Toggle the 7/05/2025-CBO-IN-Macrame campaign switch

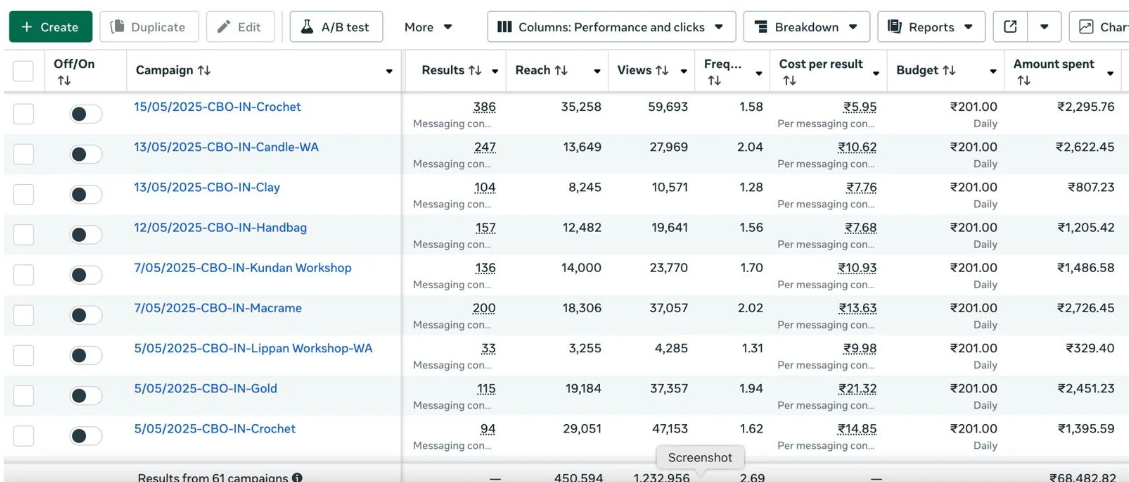(x=86, y=315)
